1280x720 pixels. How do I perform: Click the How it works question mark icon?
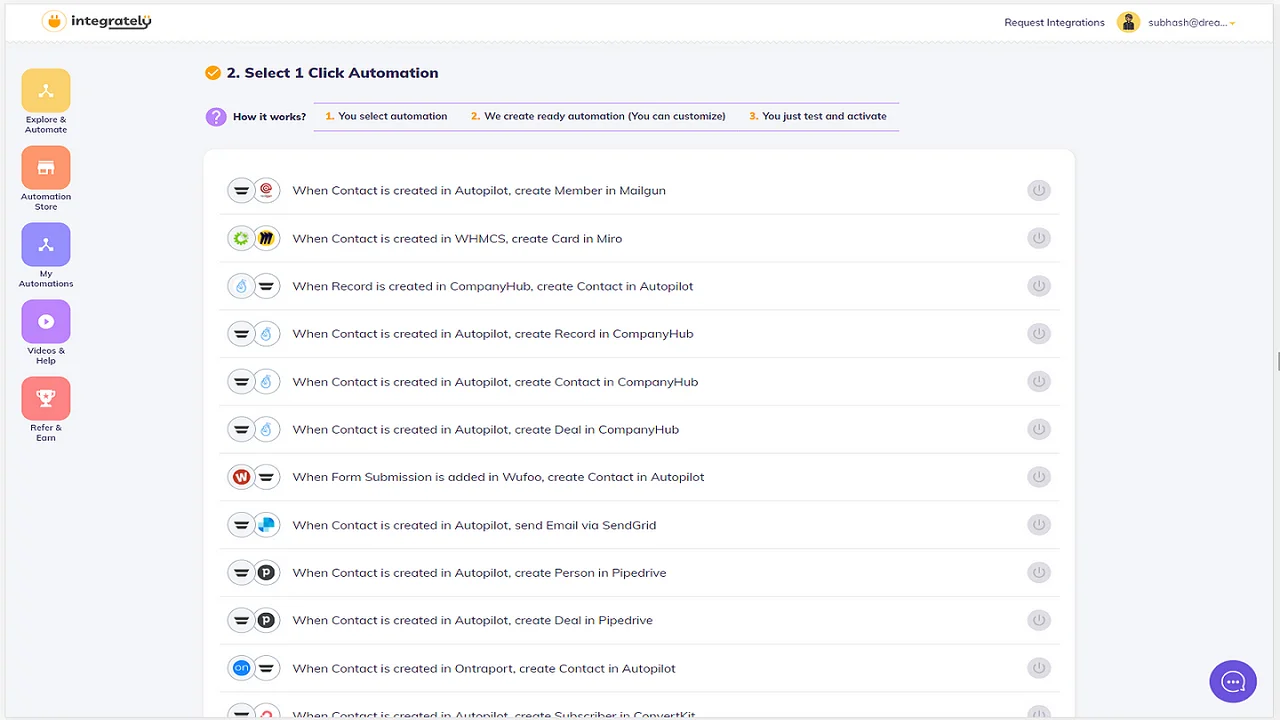coord(216,117)
